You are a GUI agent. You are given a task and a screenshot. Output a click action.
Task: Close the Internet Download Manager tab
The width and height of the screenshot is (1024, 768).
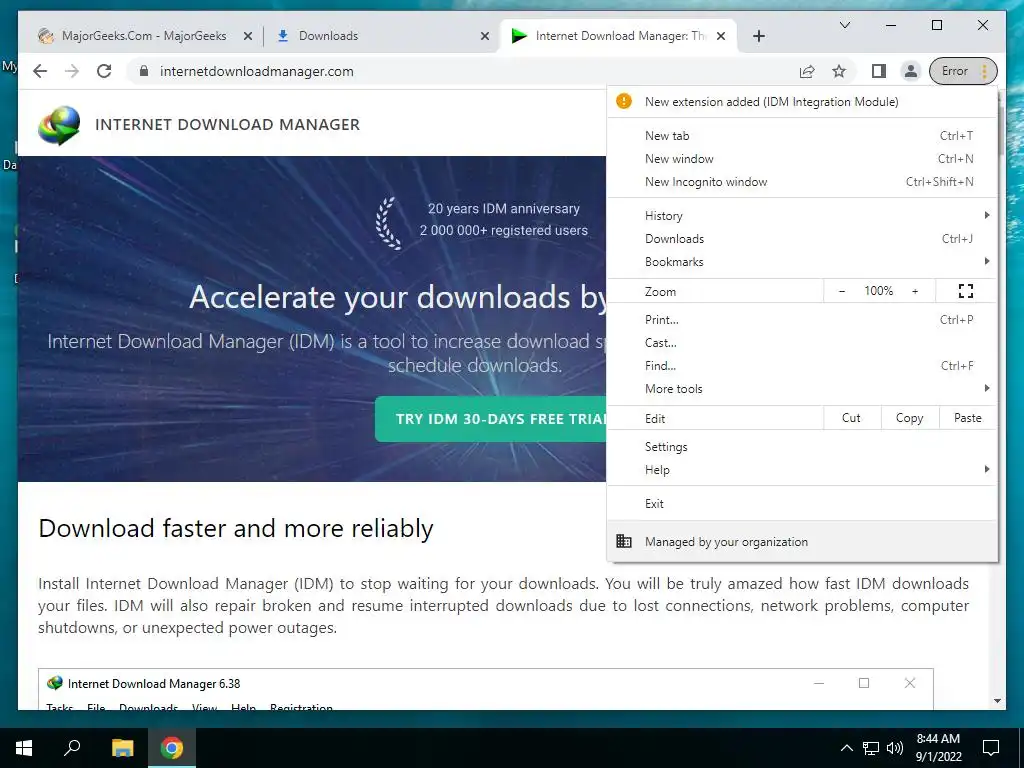pos(721,36)
